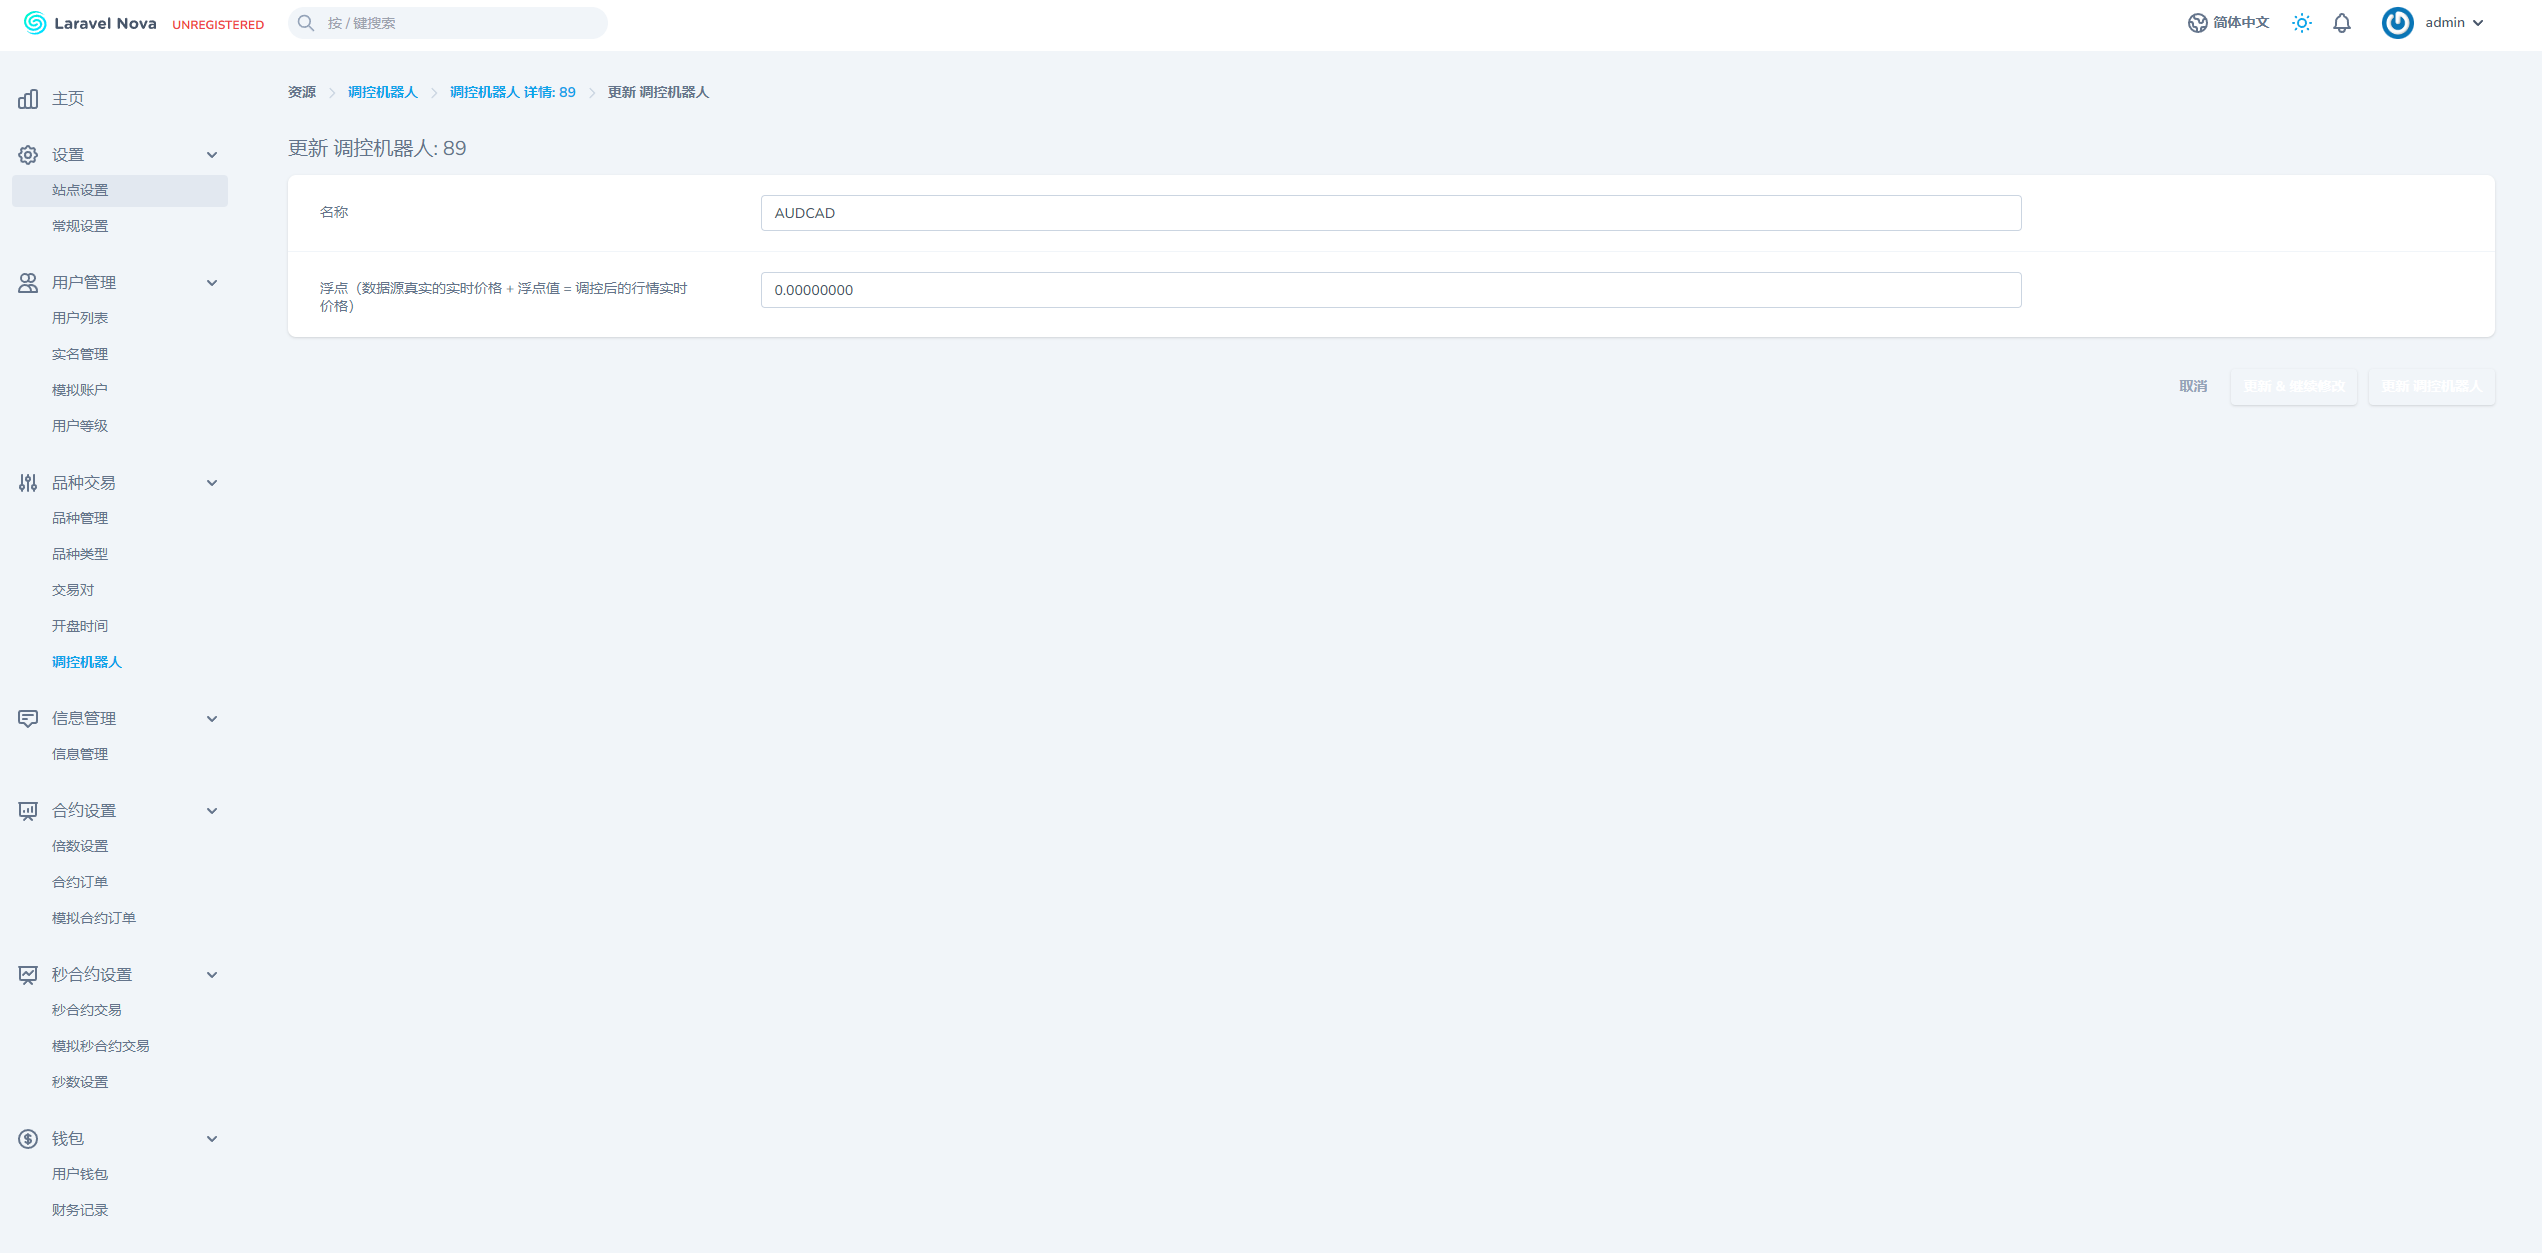This screenshot has width=2542, height=1253.
Task: Click the 主页 dashboard chart icon
Action: [28, 99]
